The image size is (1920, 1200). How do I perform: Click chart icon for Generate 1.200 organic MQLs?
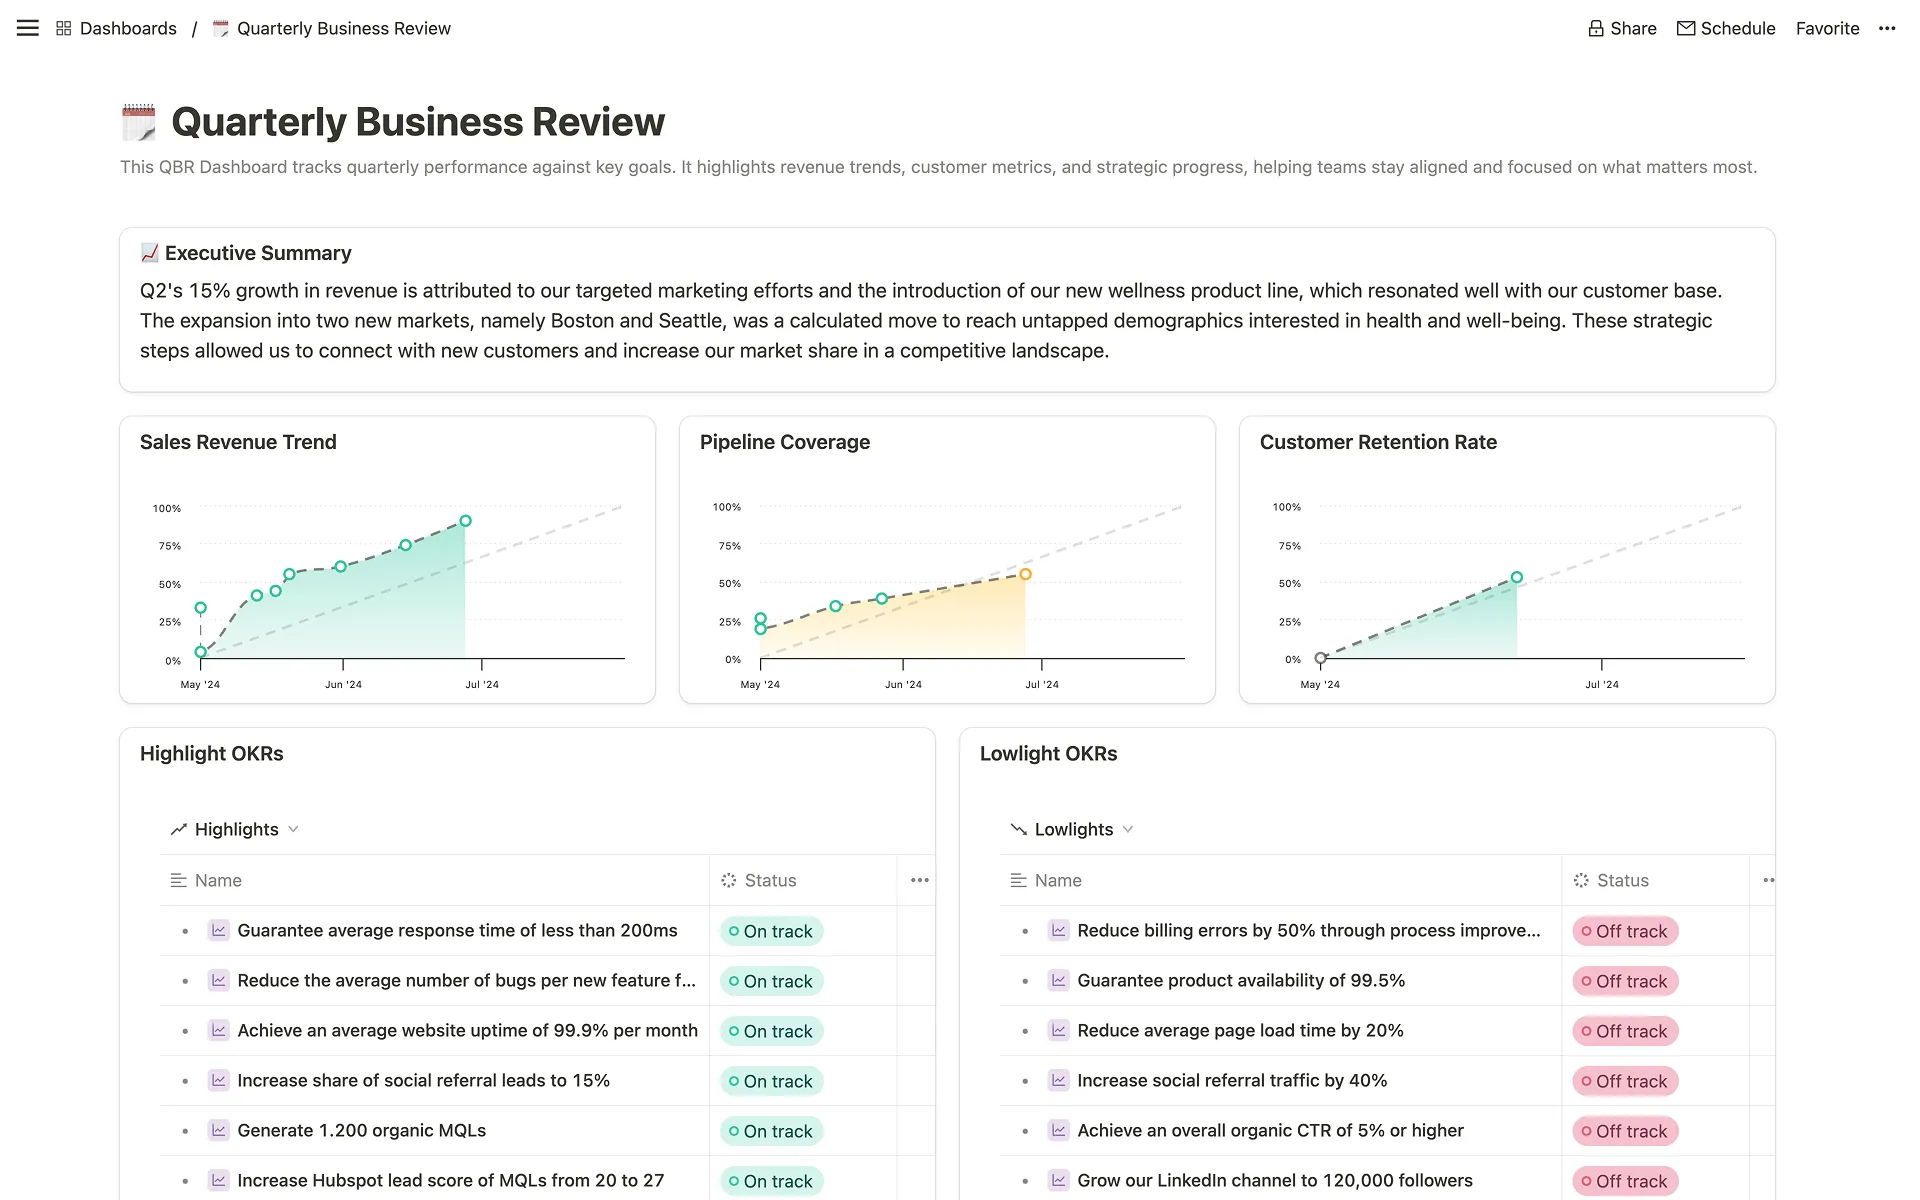click(x=219, y=1130)
